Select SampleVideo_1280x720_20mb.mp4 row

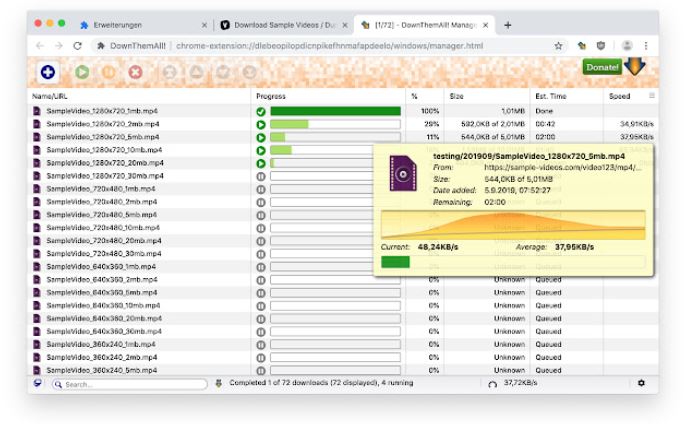pos(201,163)
